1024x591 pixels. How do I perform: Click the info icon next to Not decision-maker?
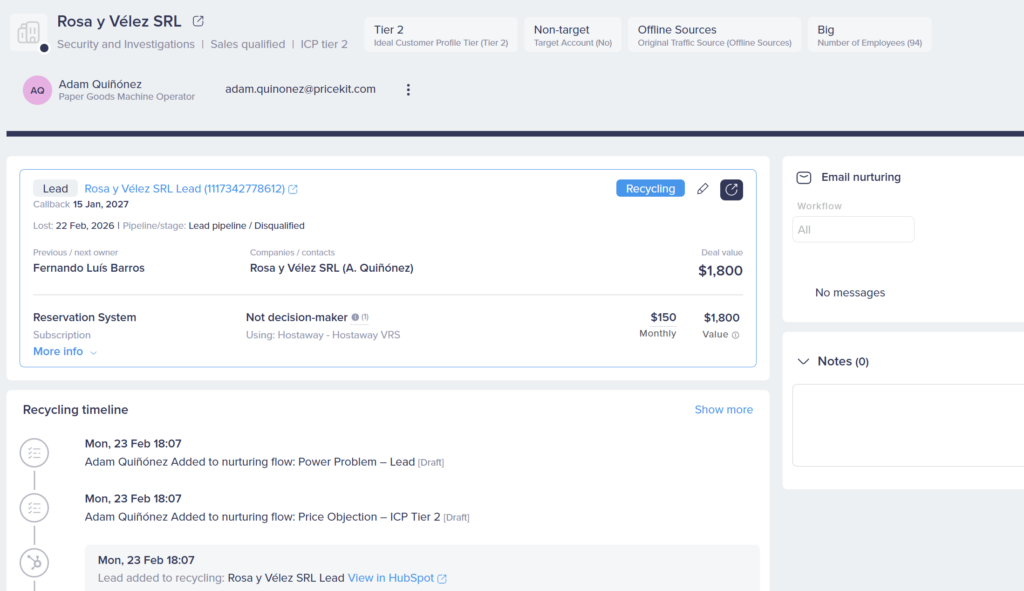355,318
